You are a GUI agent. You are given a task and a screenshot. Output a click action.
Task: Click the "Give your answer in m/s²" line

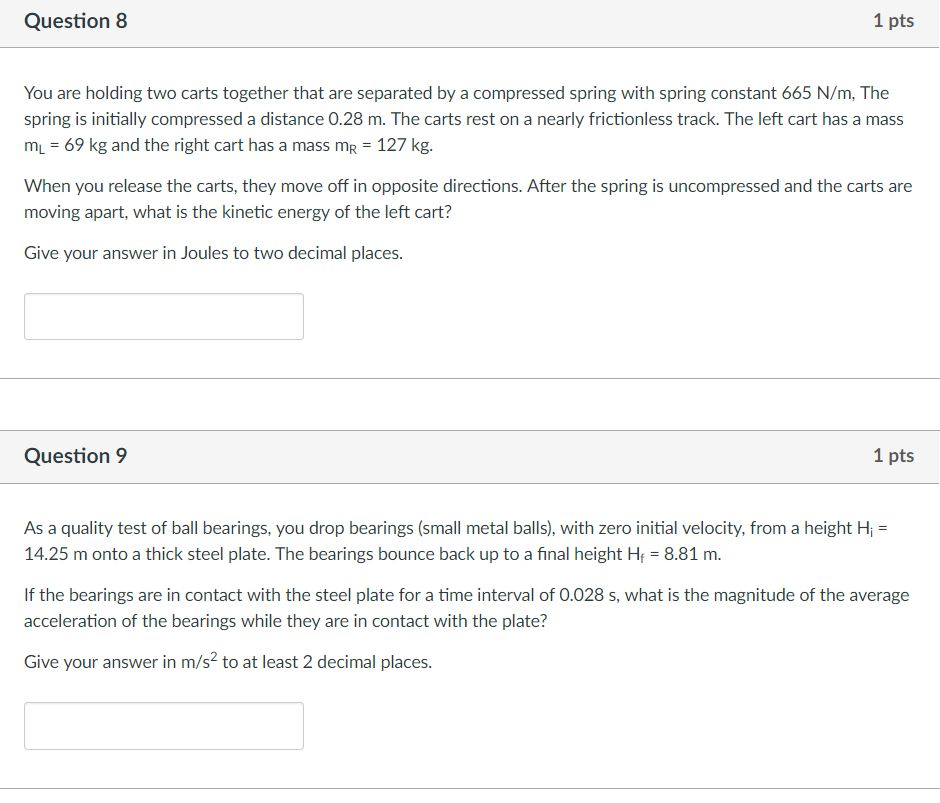(x=228, y=662)
